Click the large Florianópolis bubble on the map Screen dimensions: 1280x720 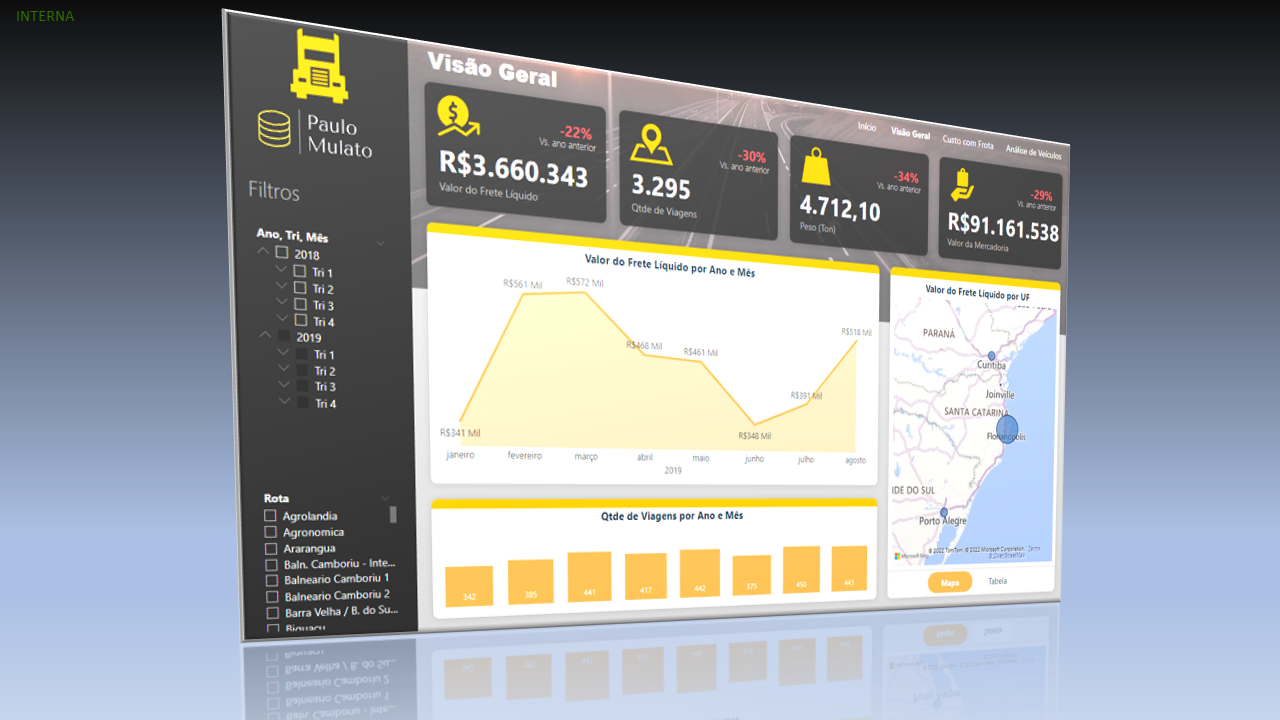pos(1007,429)
